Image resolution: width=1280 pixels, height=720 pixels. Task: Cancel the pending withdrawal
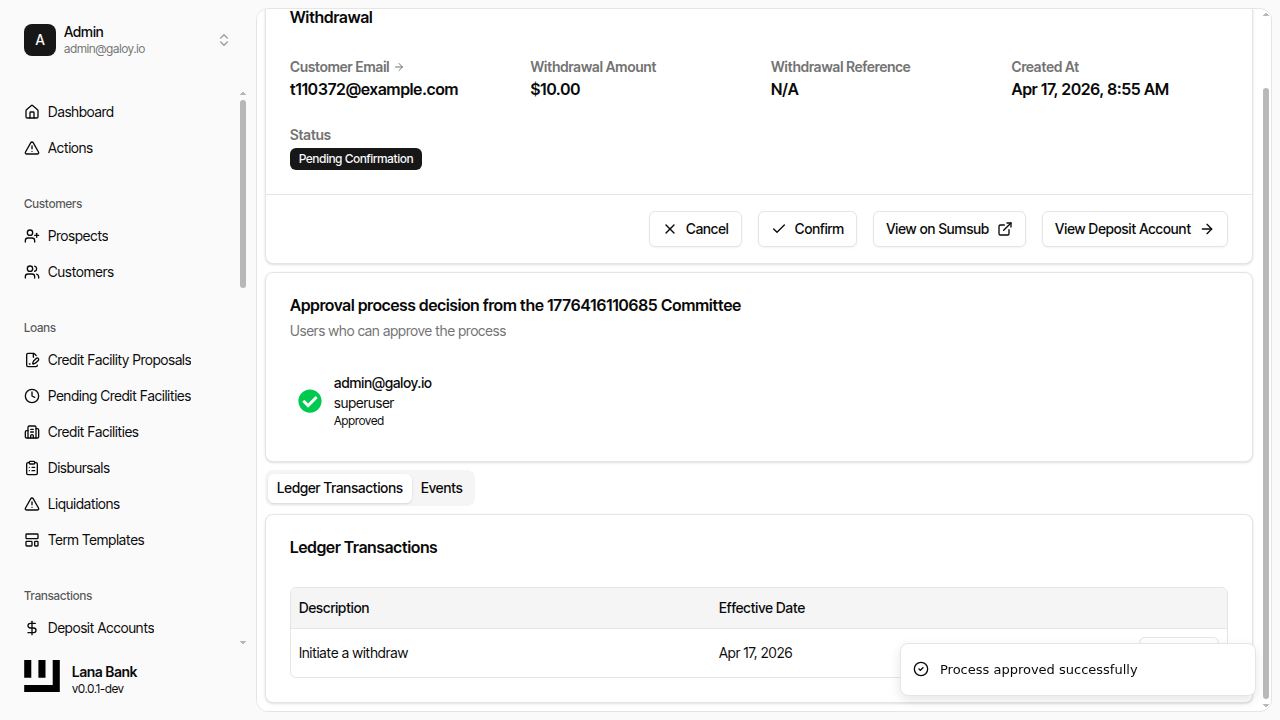[695, 229]
